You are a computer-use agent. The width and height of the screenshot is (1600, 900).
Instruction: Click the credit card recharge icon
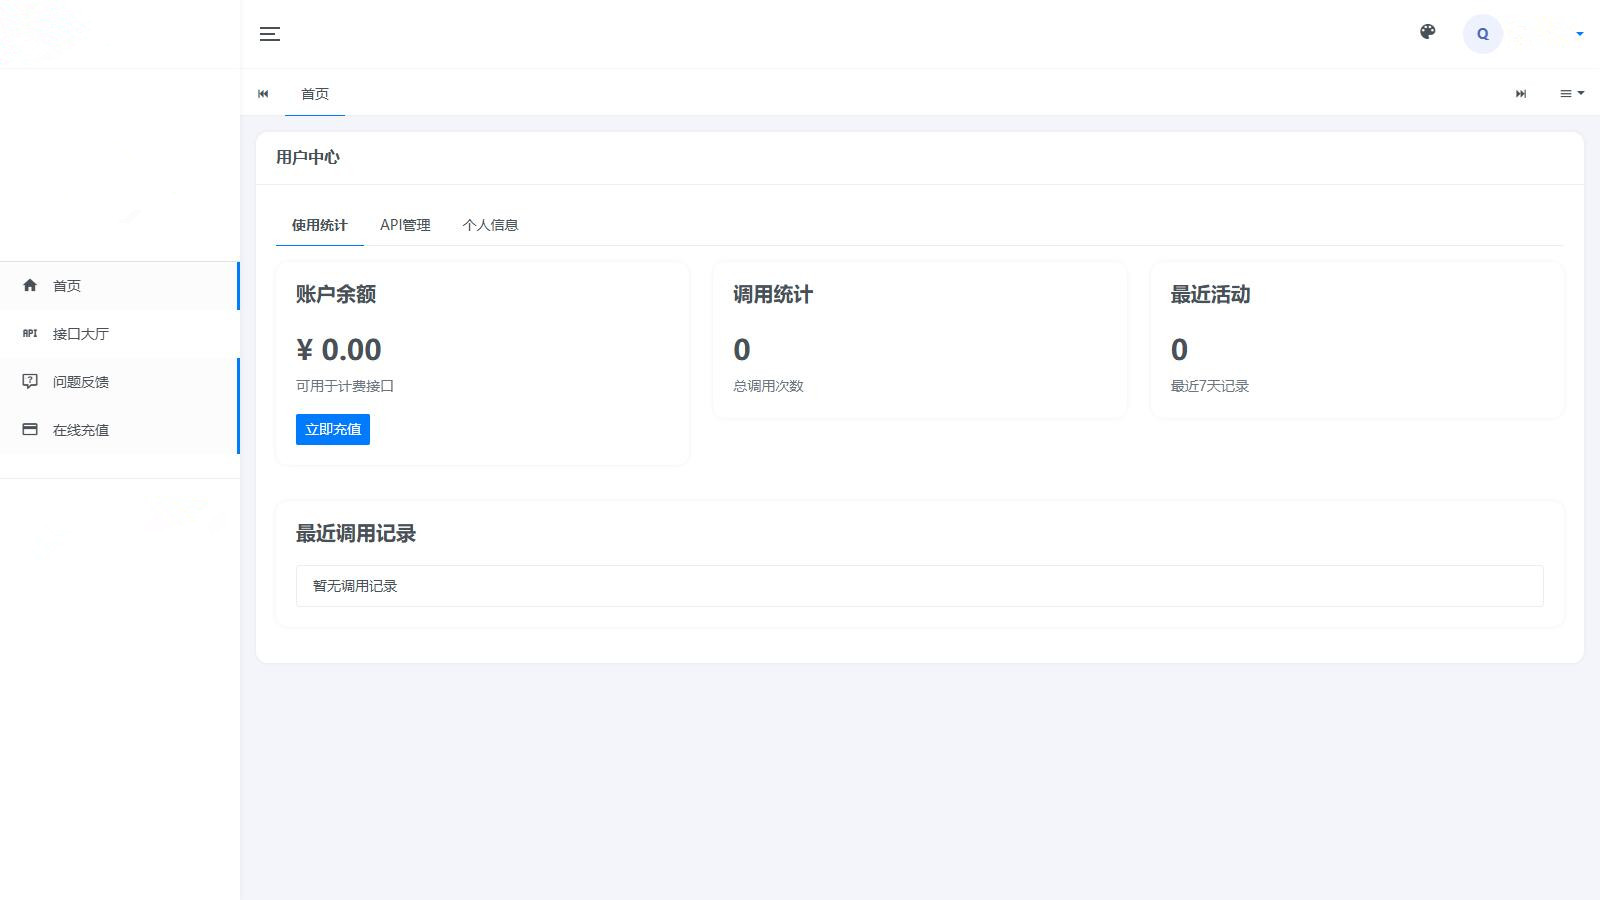[x=30, y=429]
